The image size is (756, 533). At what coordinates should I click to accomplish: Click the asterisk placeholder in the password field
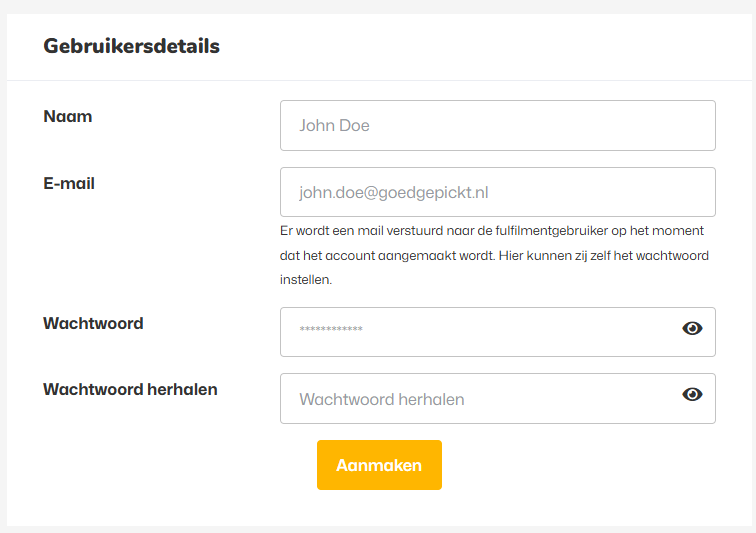point(331,330)
